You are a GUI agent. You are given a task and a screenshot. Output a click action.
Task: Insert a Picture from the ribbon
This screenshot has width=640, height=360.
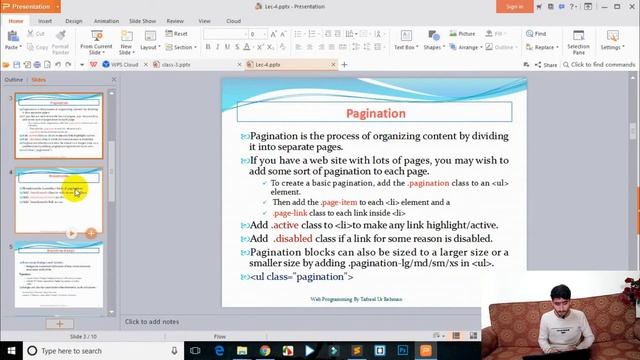click(462, 33)
